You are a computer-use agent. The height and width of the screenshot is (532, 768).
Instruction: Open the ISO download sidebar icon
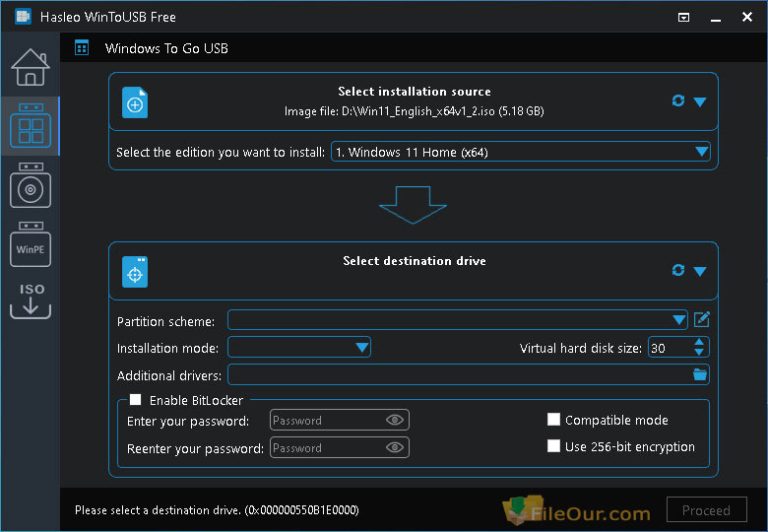point(30,300)
